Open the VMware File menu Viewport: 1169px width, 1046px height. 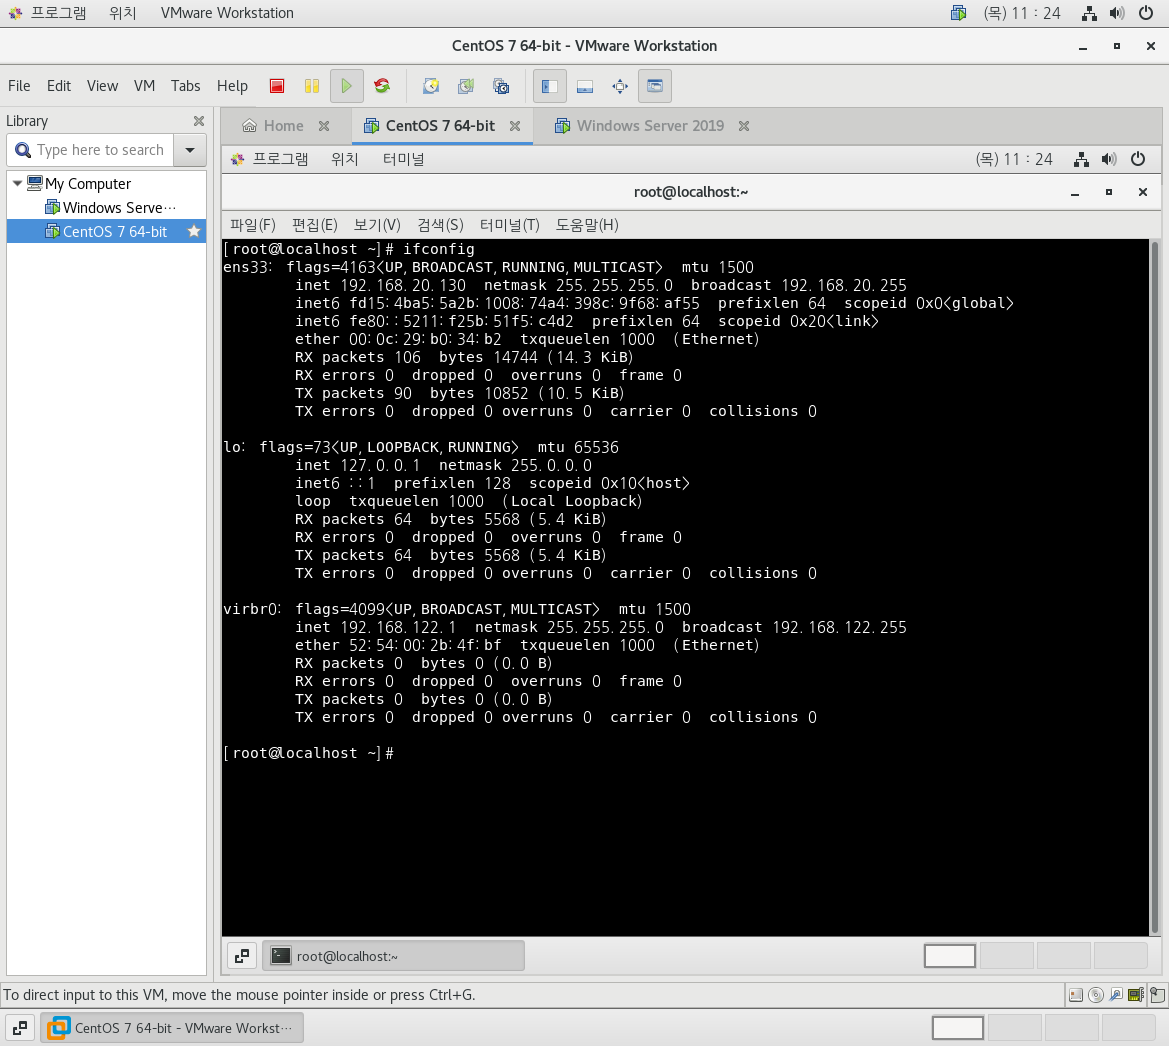pyautogui.click(x=19, y=86)
